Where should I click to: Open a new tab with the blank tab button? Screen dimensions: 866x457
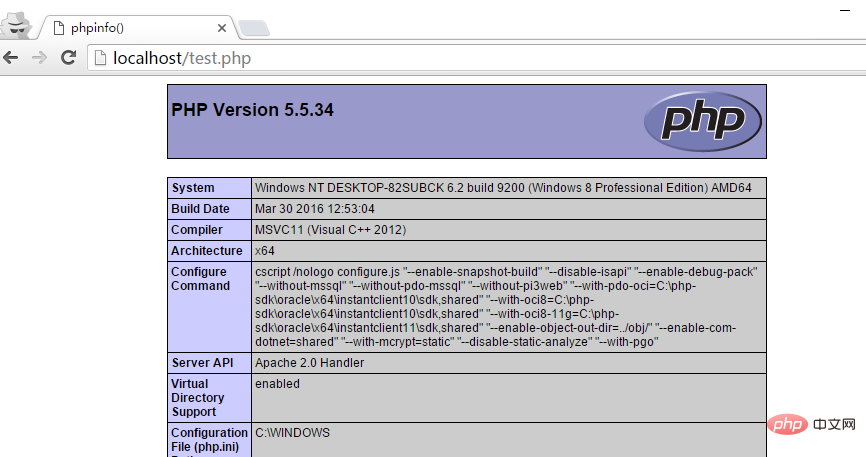pyautogui.click(x=254, y=28)
